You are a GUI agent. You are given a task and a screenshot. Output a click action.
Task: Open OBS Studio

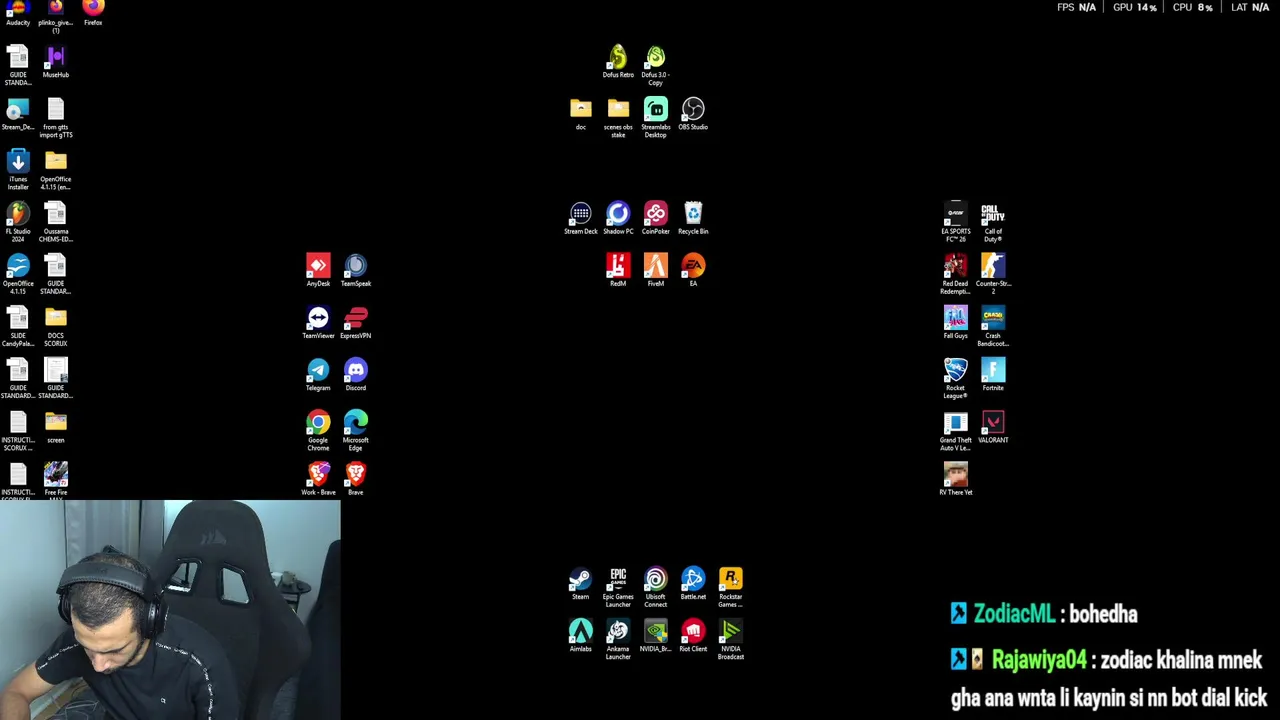pos(693,114)
